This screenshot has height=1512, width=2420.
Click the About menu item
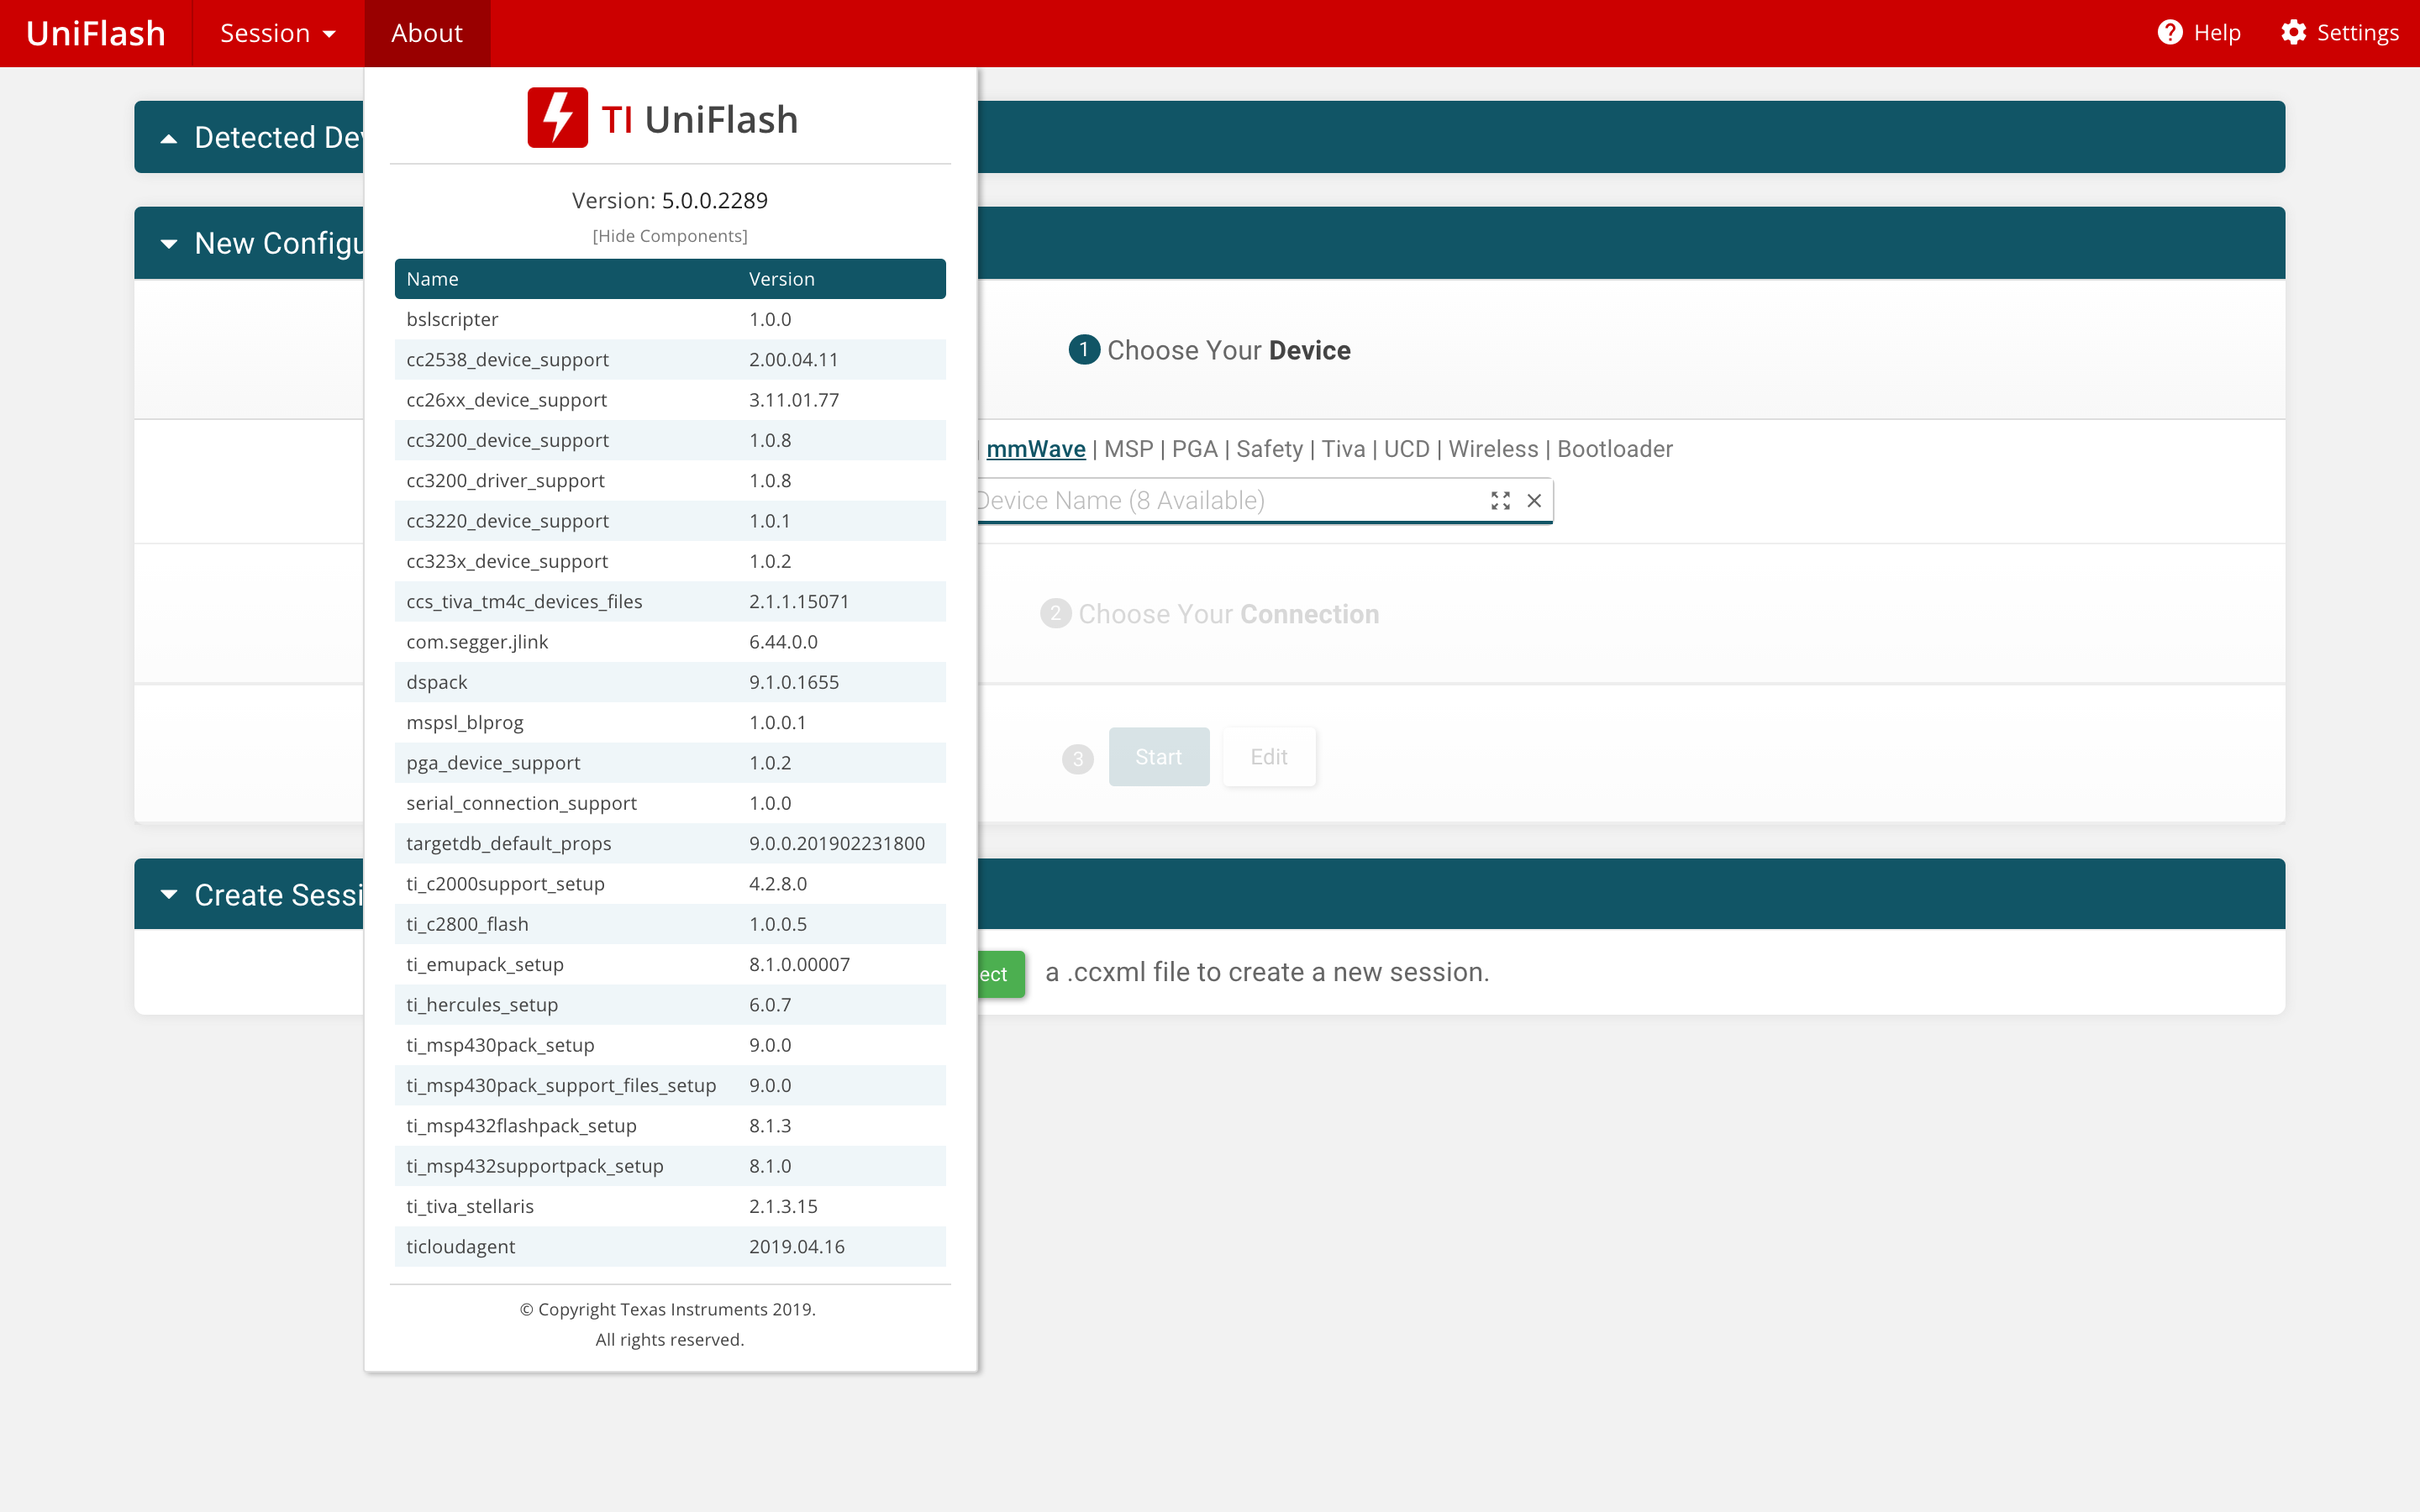coord(427,33)
